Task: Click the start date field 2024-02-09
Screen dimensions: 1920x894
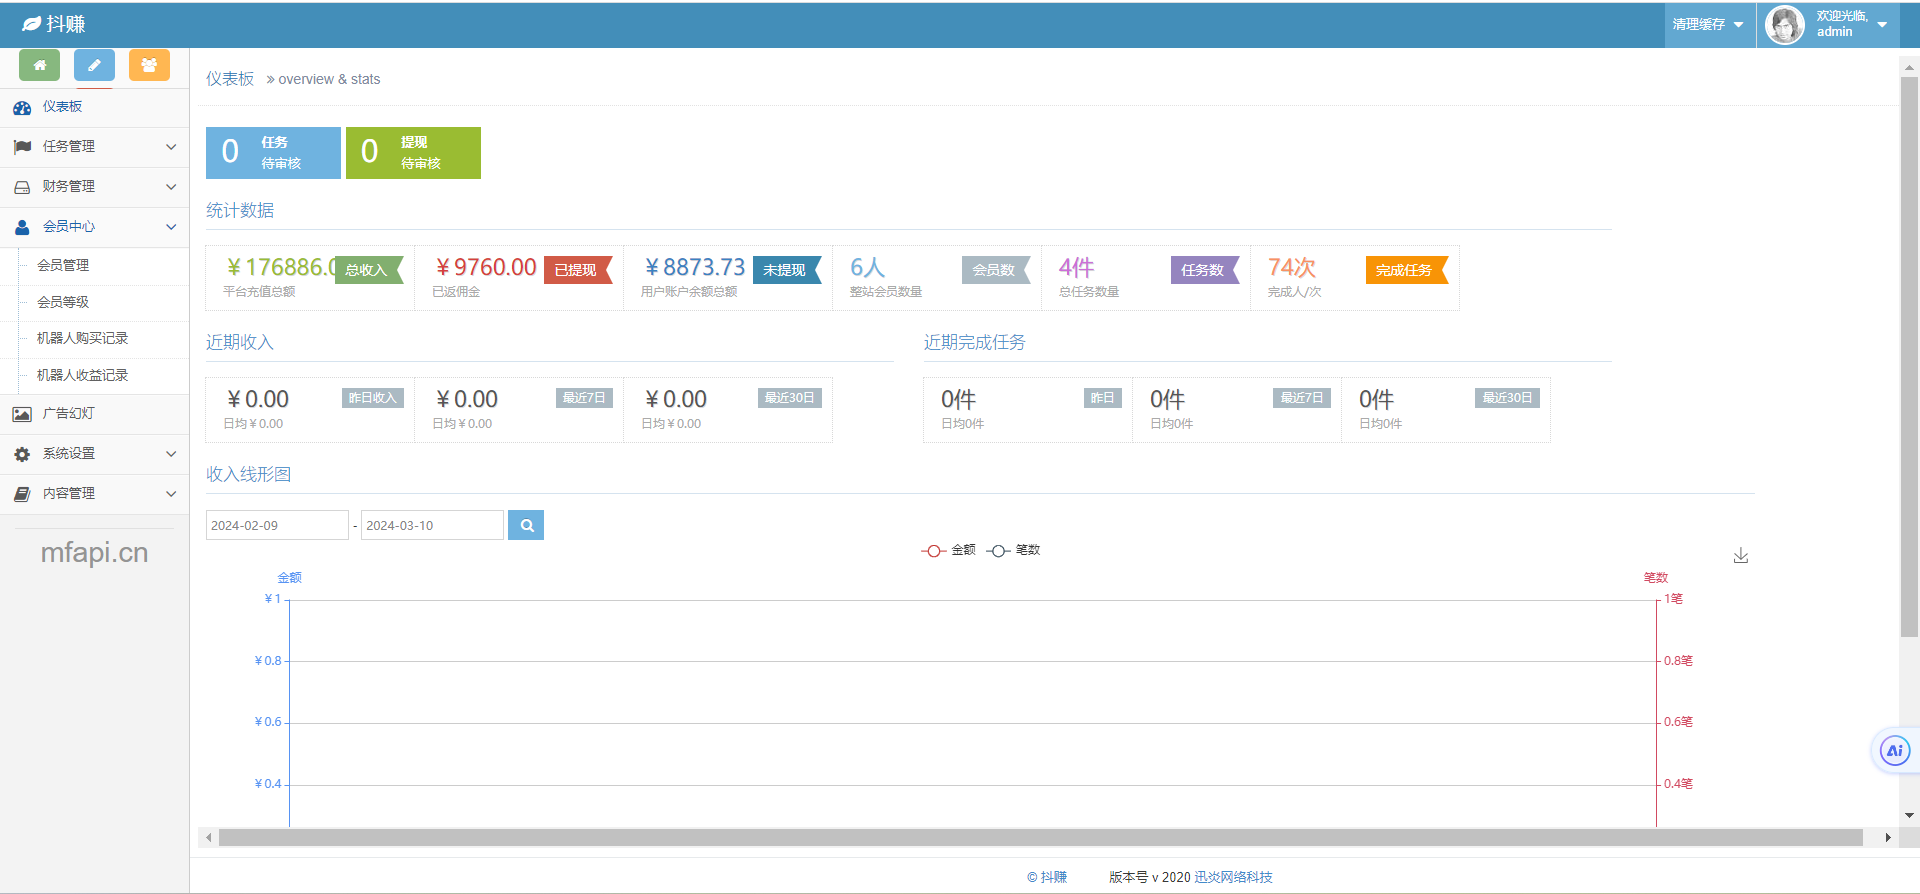Action: click(x=276, y=525)
